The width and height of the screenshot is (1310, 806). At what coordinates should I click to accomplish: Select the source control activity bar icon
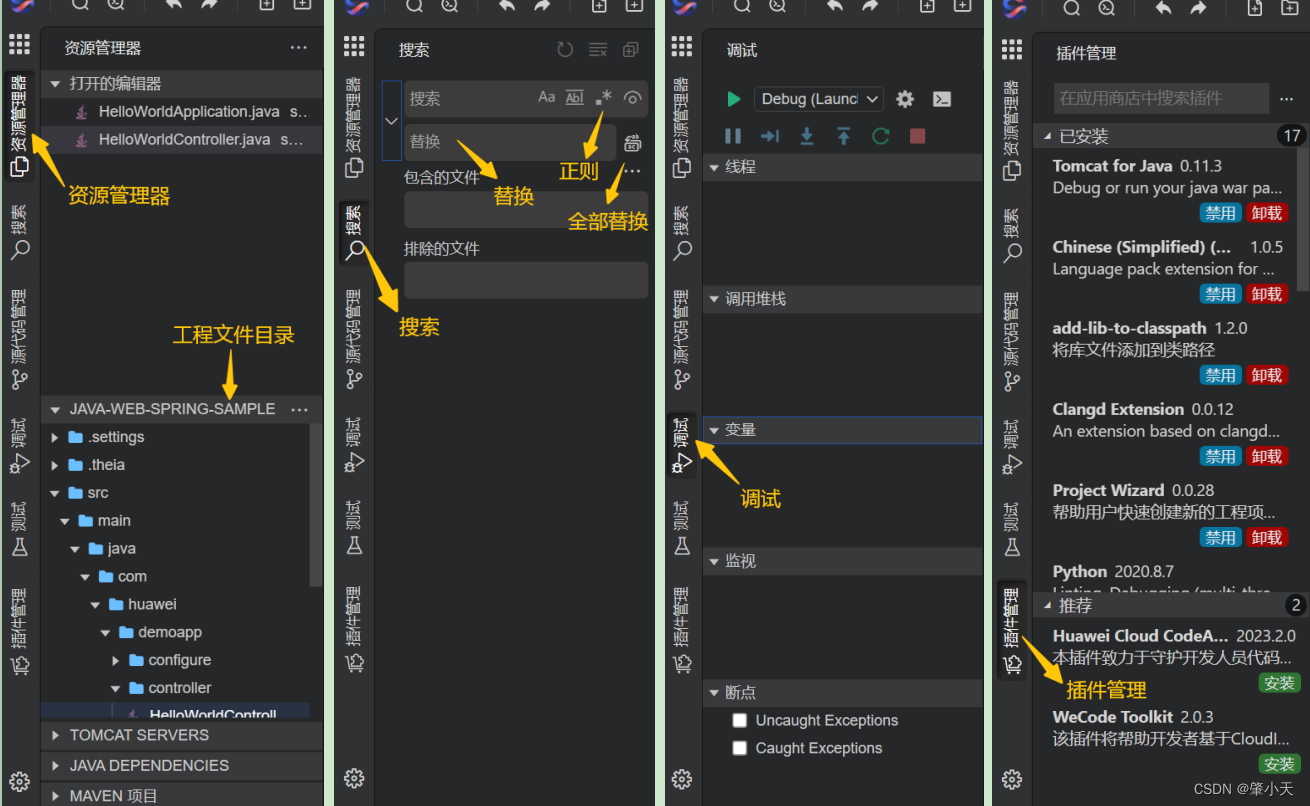pos(20,378)
